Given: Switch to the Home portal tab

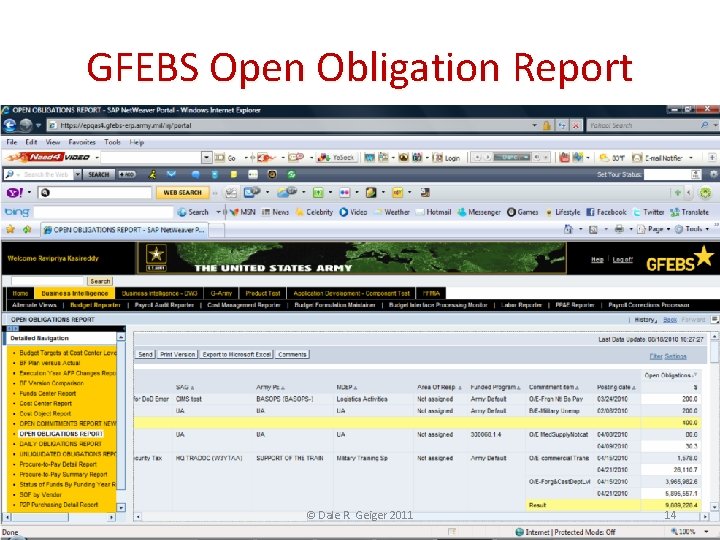Looking at the screenshot, I should click(x=20, y=293).
